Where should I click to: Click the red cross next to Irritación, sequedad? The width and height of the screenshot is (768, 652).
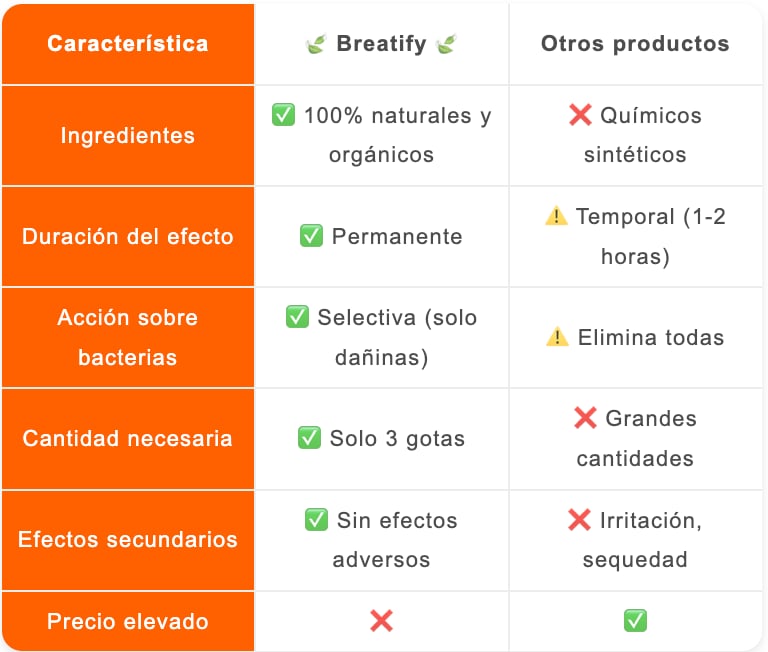point(579,520)
